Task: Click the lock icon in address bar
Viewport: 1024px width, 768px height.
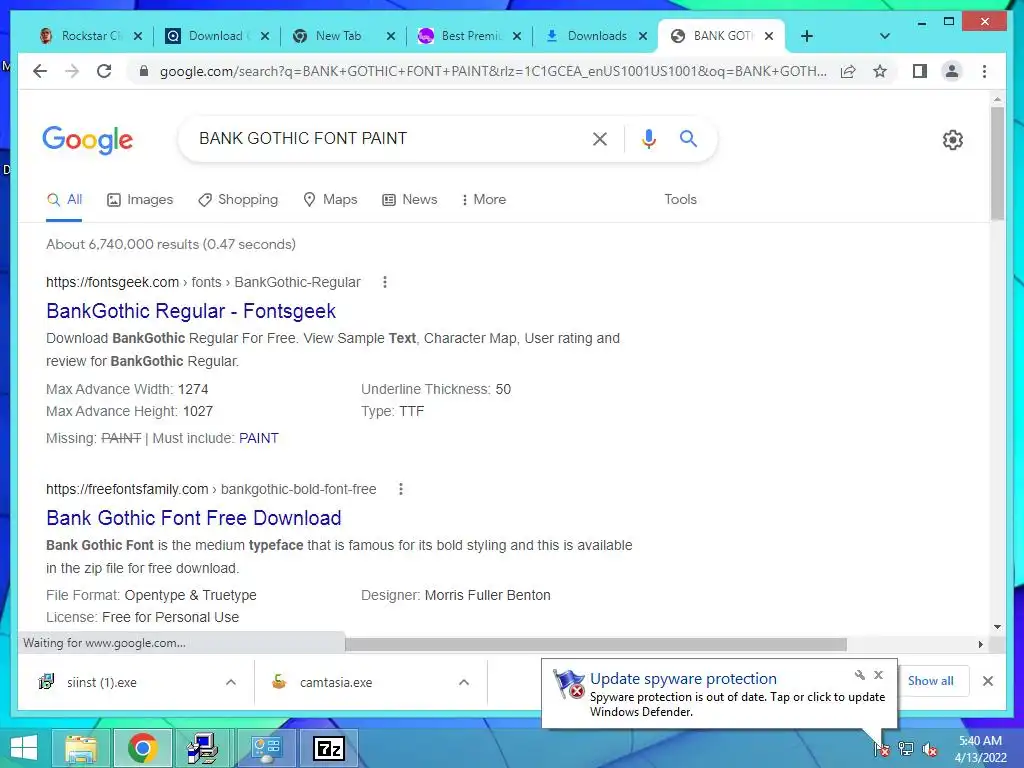Action: click(144, 71)
